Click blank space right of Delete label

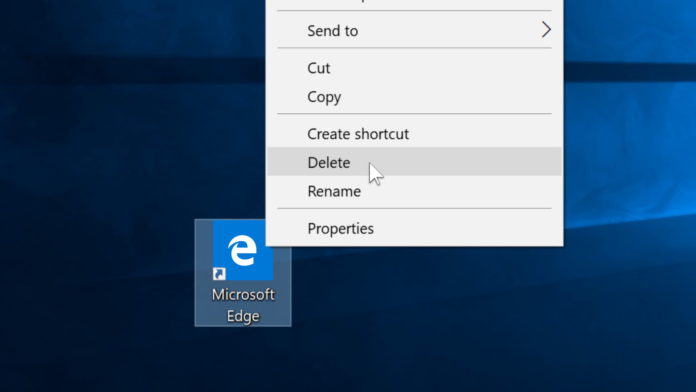(466, 162)
